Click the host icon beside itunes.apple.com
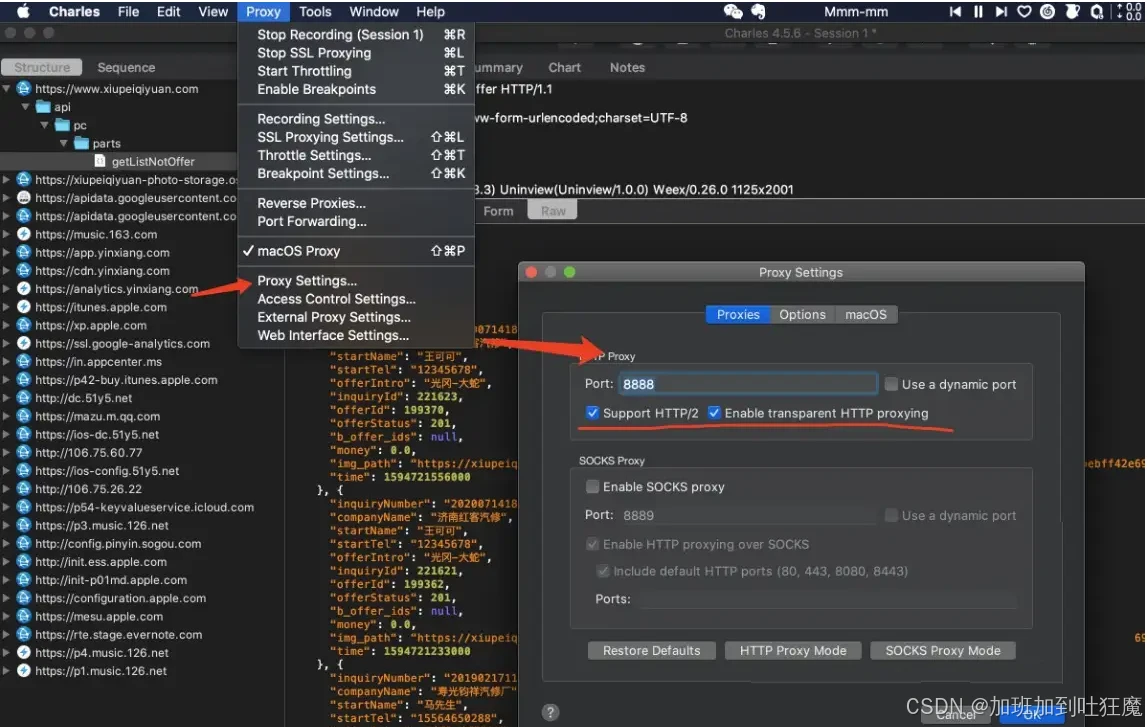The width and height of the screenshot is (1147, 727). (x=23, y=306)
